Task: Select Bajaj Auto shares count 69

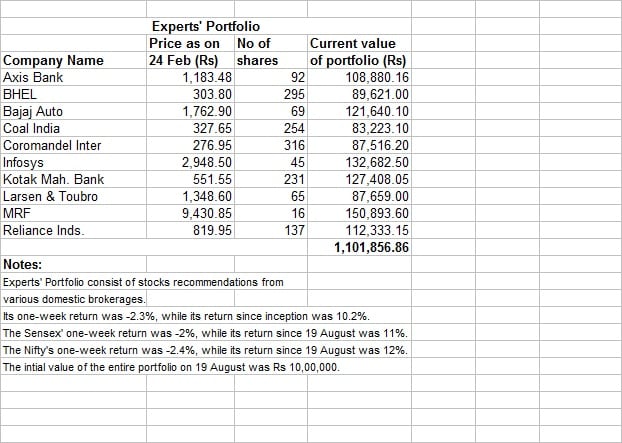Action: click(x=271, y=111)
